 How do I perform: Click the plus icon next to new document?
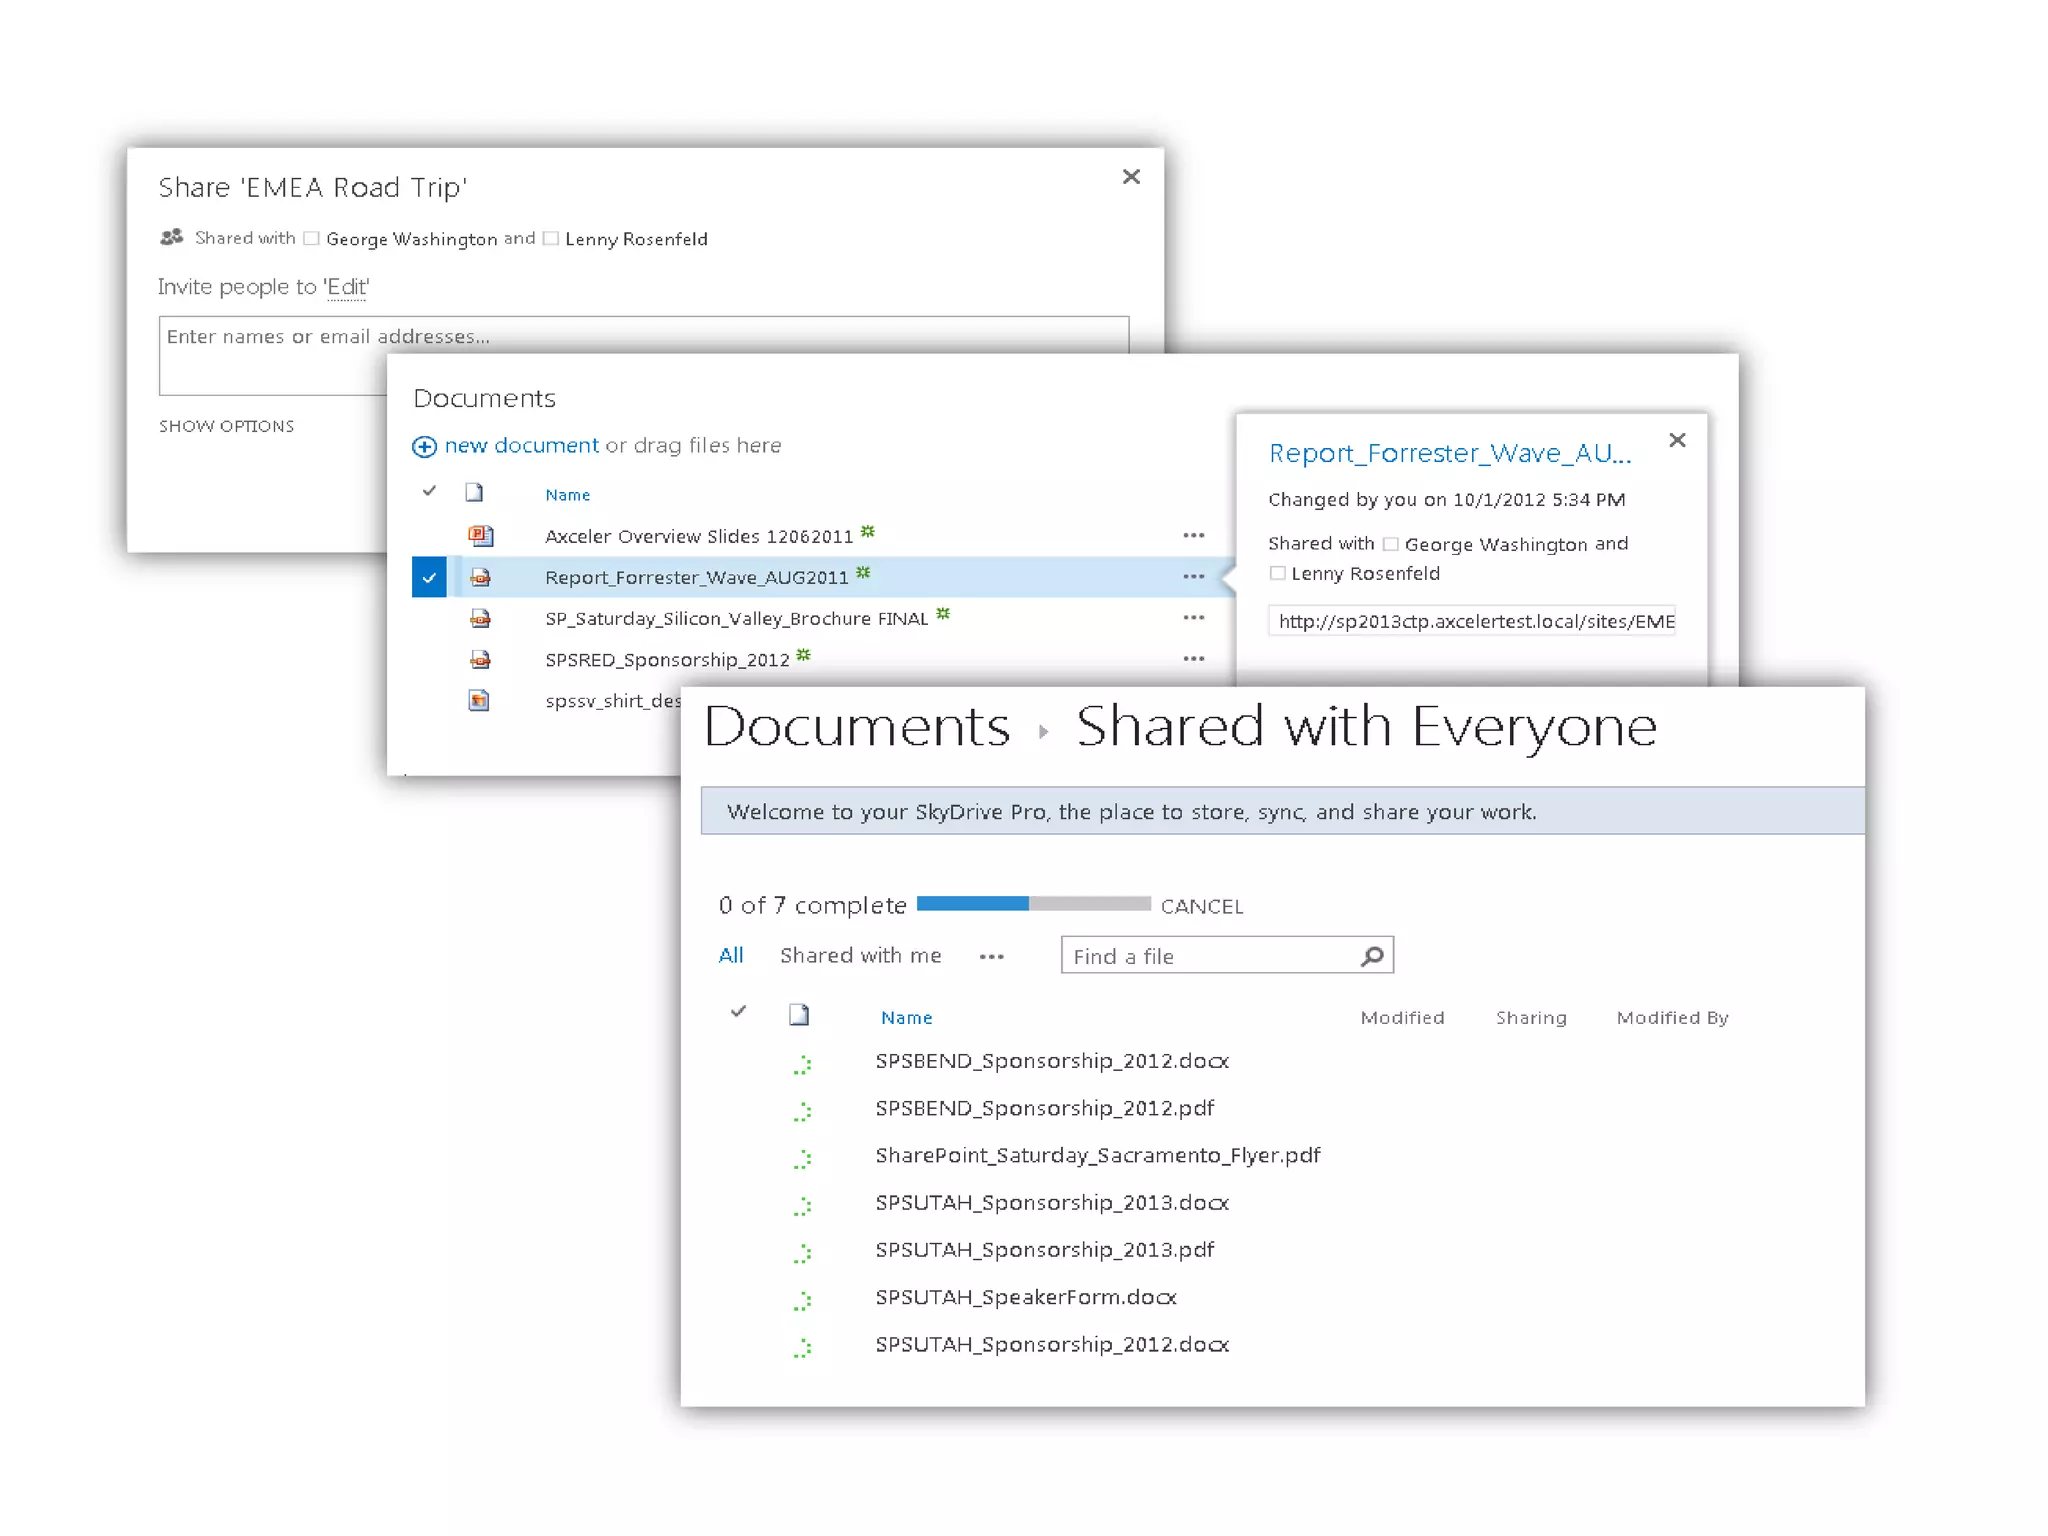click(x=424, y=446)
